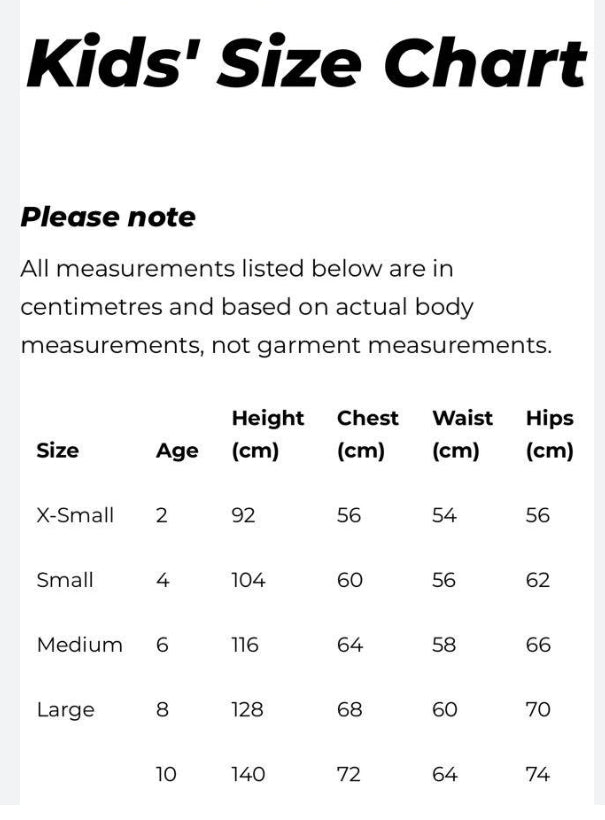The height and width of the screenshot is (820, 605).
Task: Select the measurements note paragraph
Action: click(x=285, y=307)
